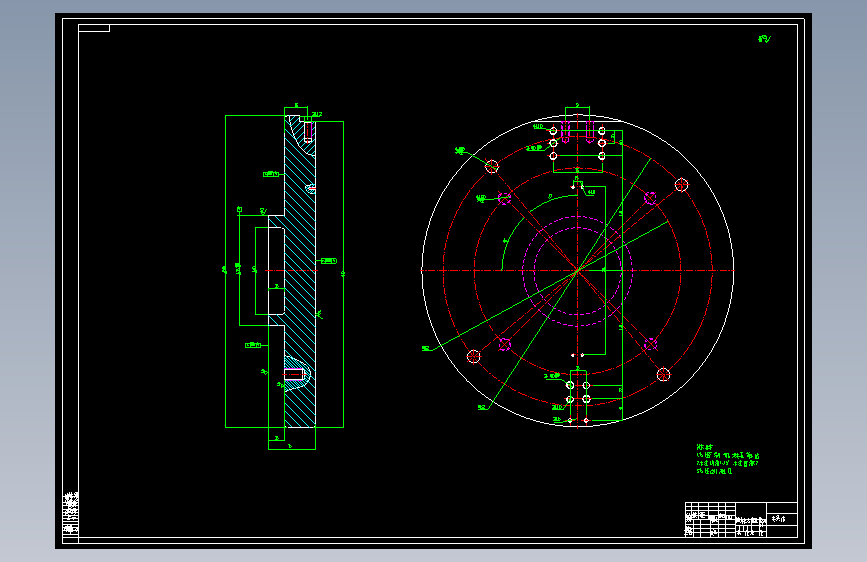Click the green technical notes text block
This screenshot has height=562, width=867.
tap(728, 460)
